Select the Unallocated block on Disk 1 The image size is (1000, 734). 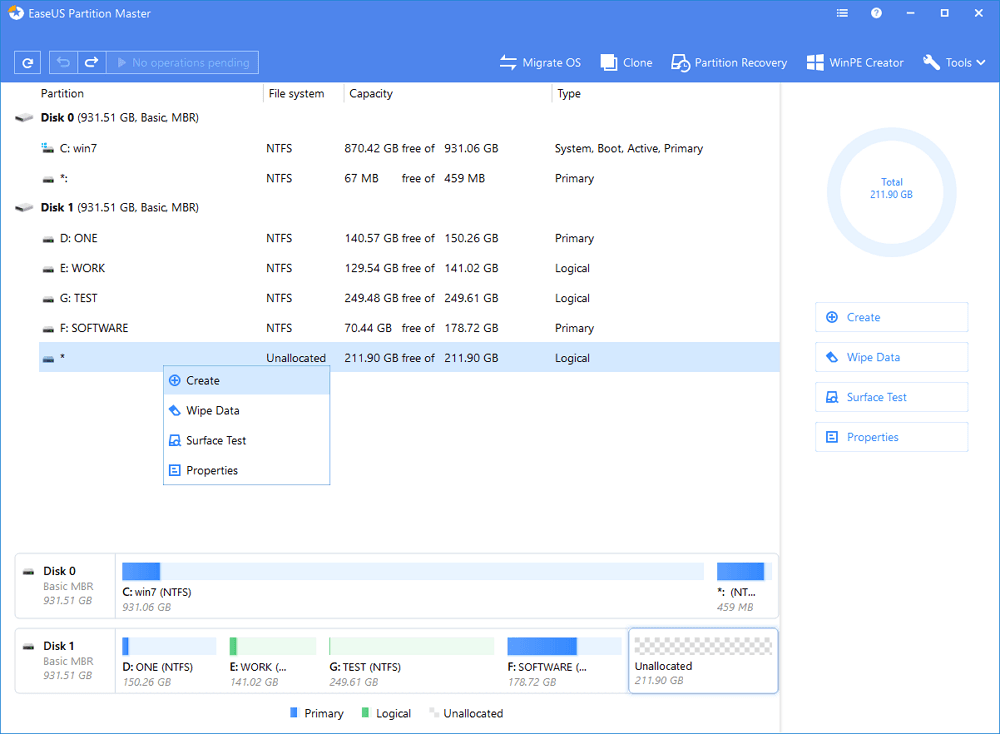point(702,660)
